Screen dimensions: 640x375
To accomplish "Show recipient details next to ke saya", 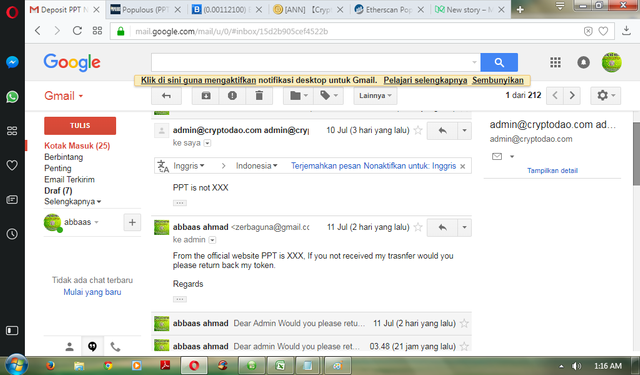I will coord(207,143).
